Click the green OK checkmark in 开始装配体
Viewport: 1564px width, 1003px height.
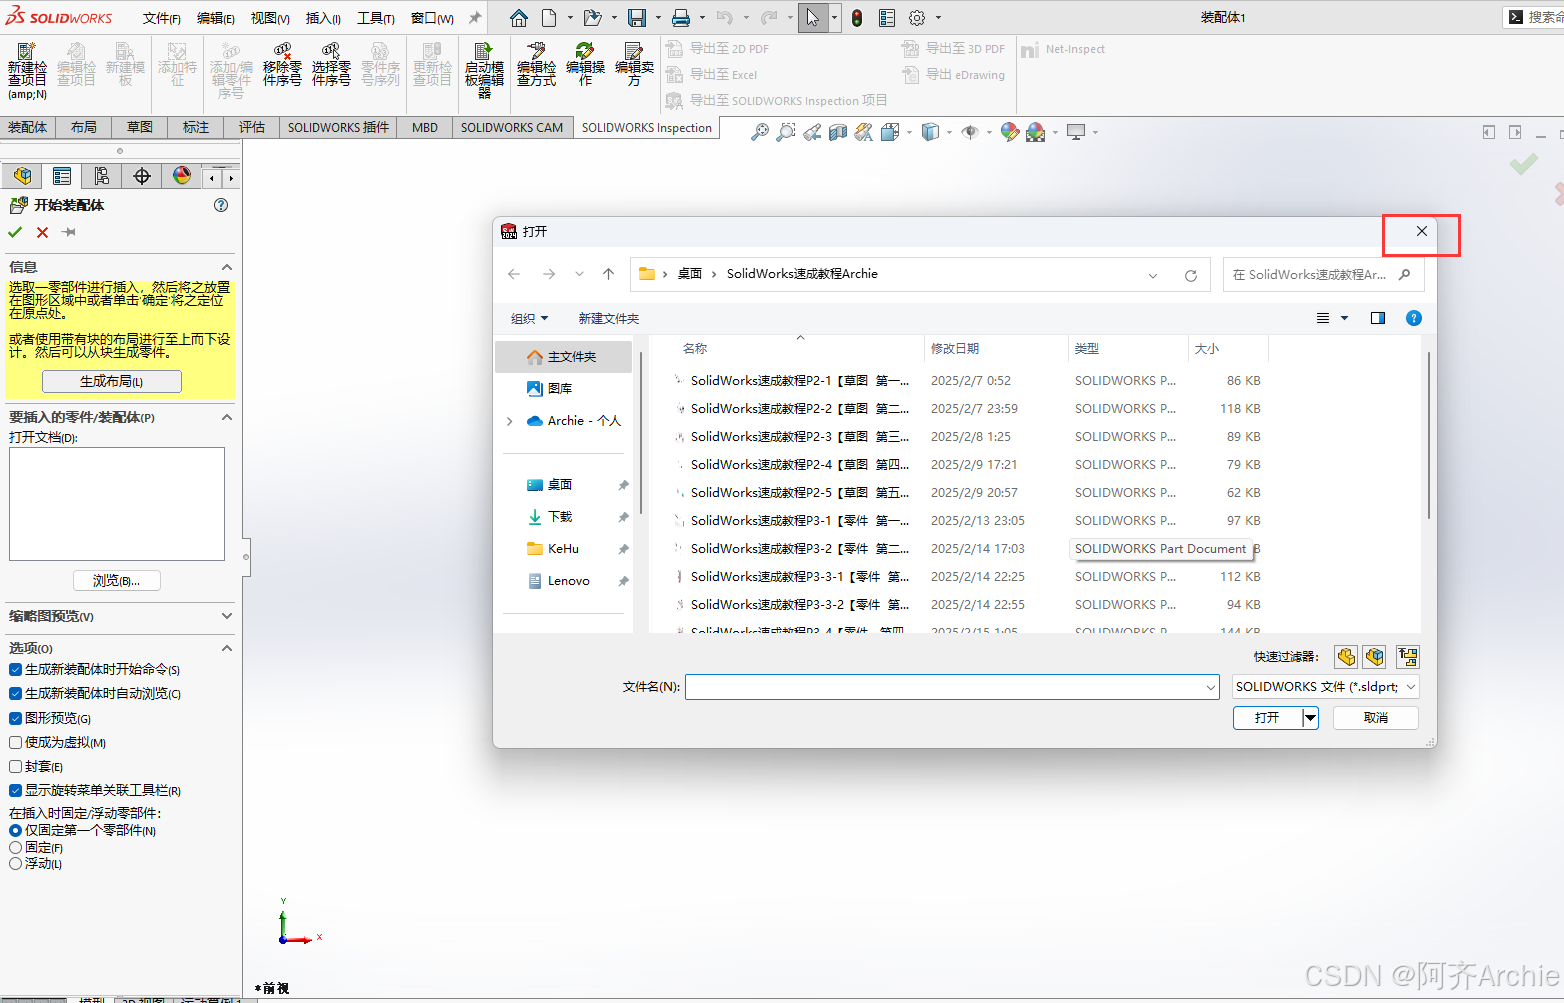[x=15, y=232]
